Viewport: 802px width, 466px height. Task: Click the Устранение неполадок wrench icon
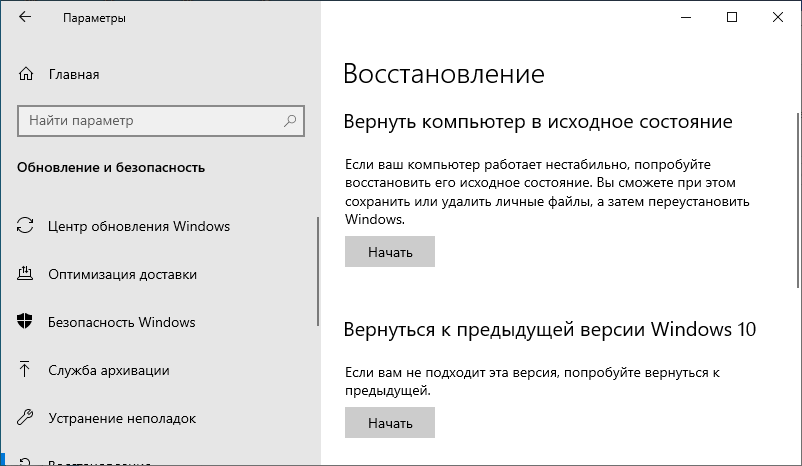click(26, 418)
